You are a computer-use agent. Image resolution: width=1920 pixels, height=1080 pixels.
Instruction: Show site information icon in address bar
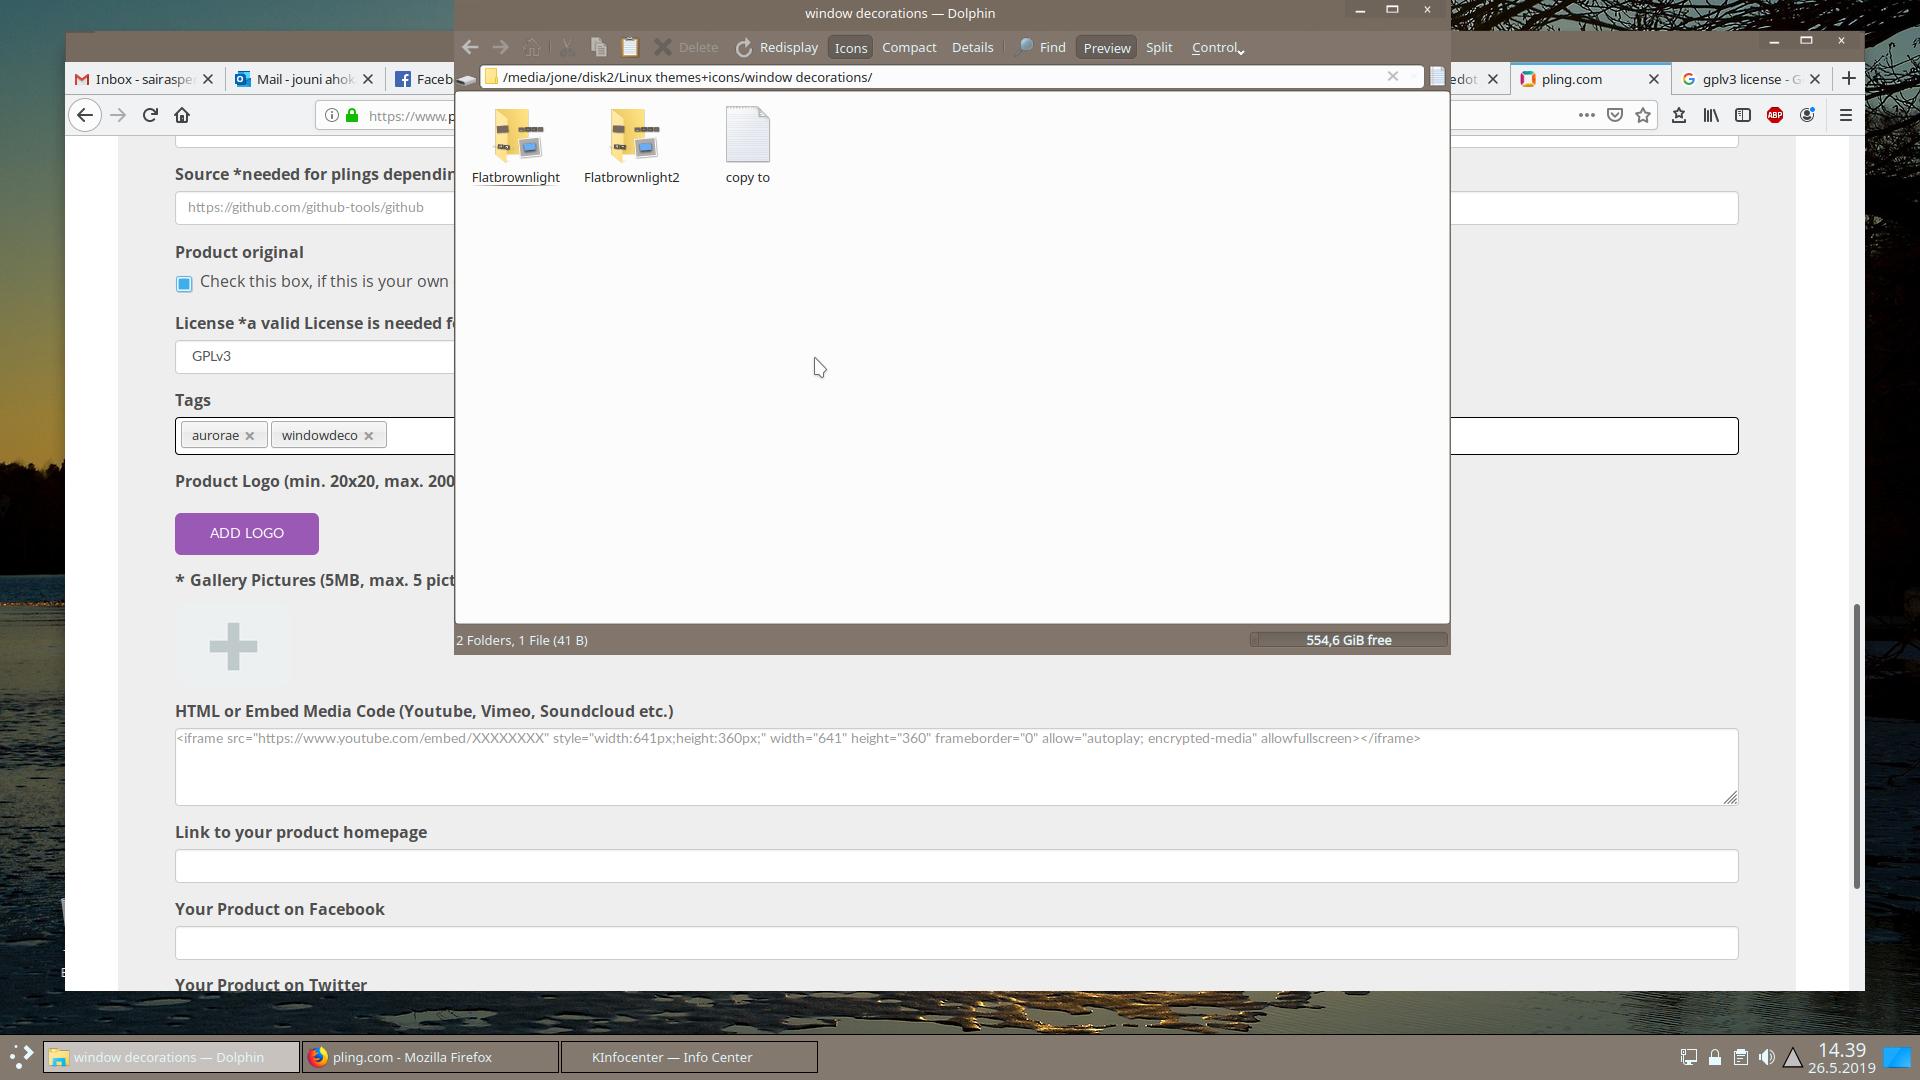[x=332, y=115]
